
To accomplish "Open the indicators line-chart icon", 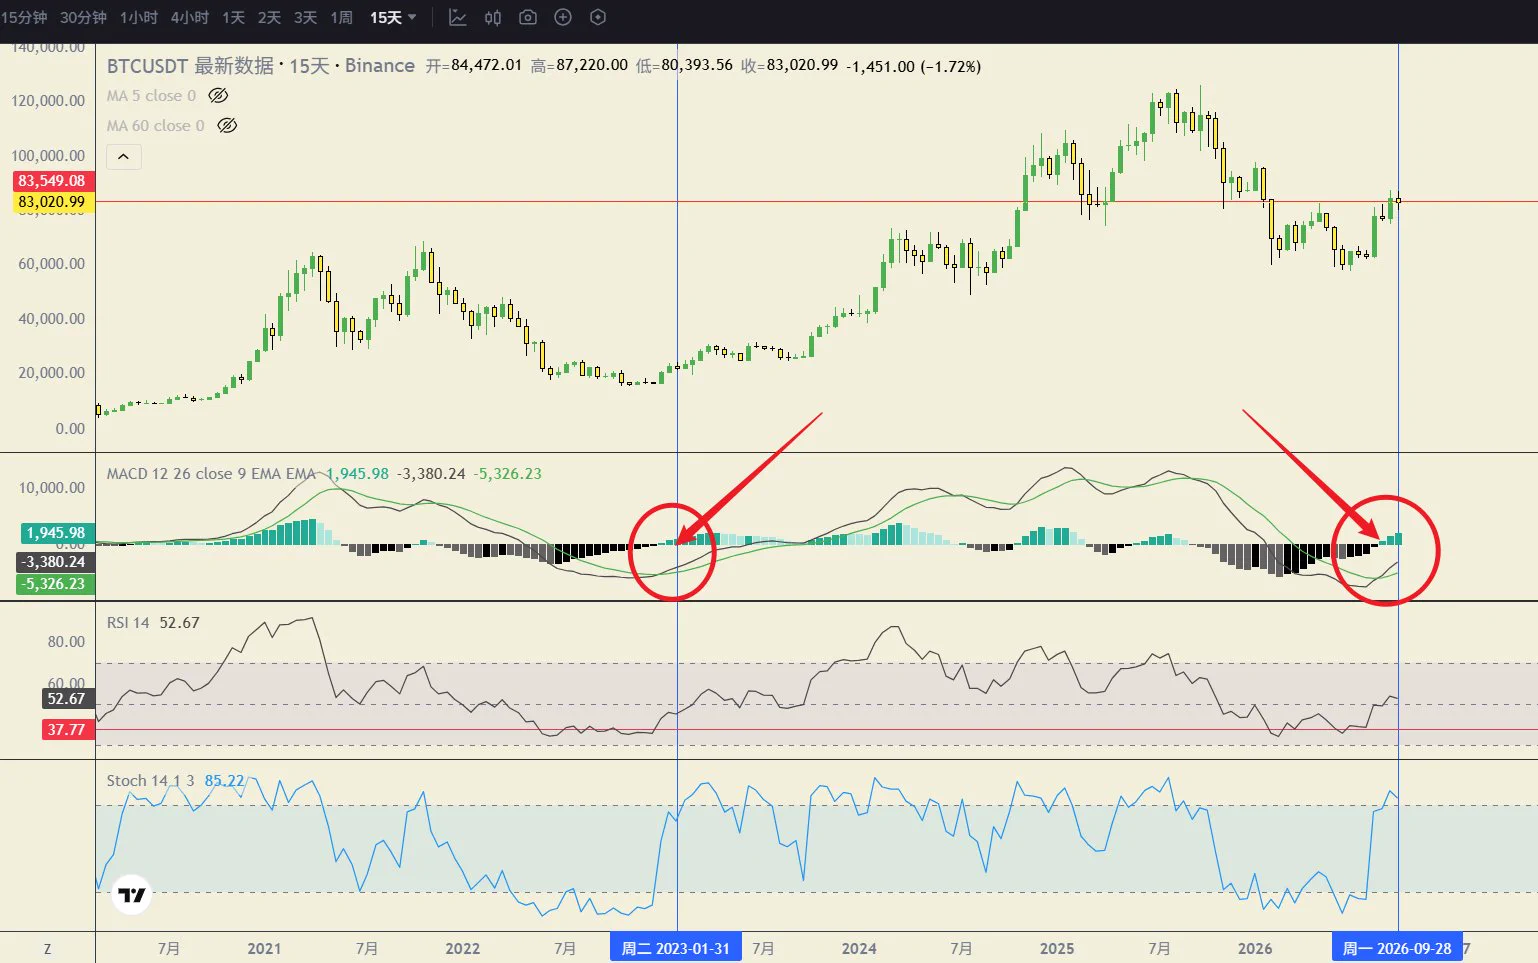I will click(x=458, y=17).
